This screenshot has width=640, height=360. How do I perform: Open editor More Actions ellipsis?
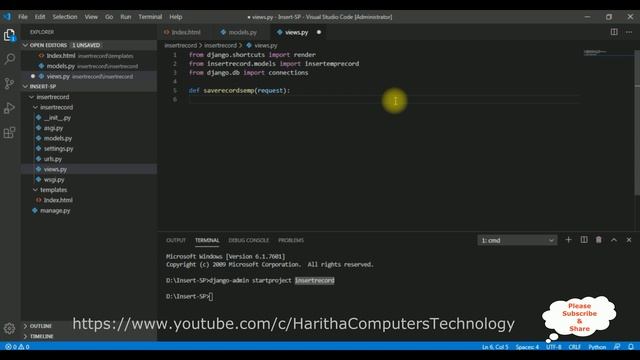(629, 32)
